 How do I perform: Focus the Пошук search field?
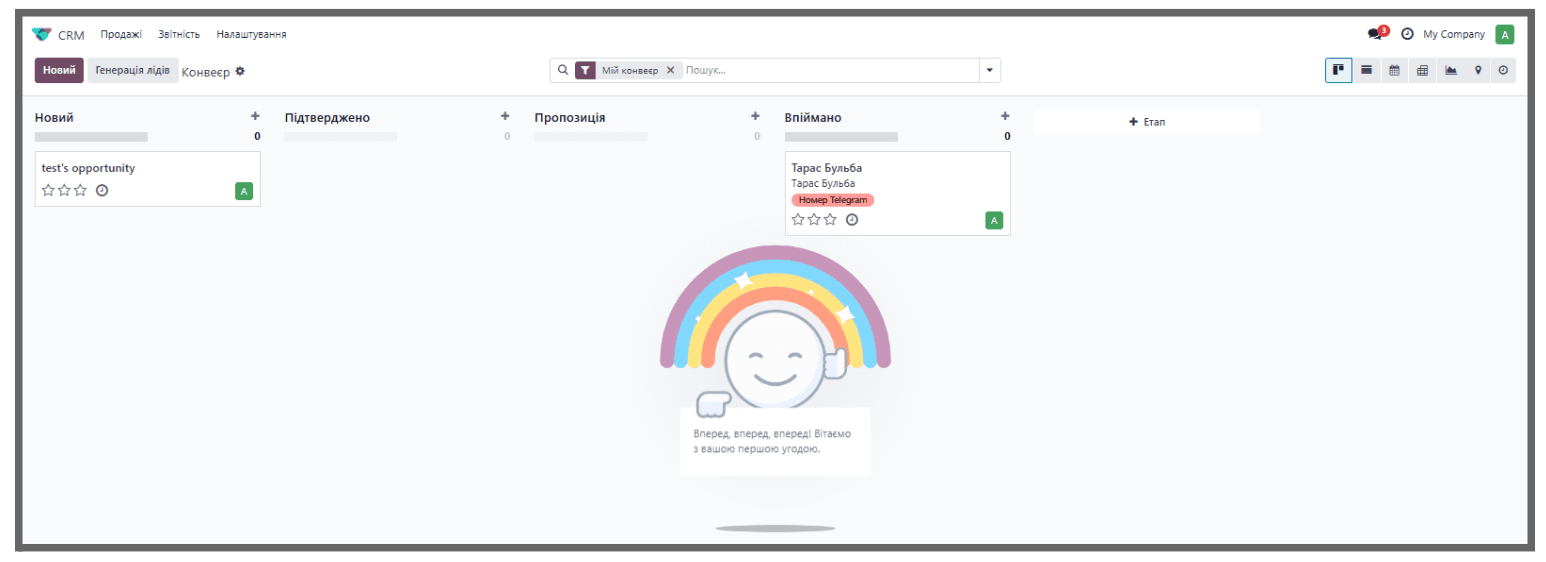pyautogui.click(x=830, y=70)
